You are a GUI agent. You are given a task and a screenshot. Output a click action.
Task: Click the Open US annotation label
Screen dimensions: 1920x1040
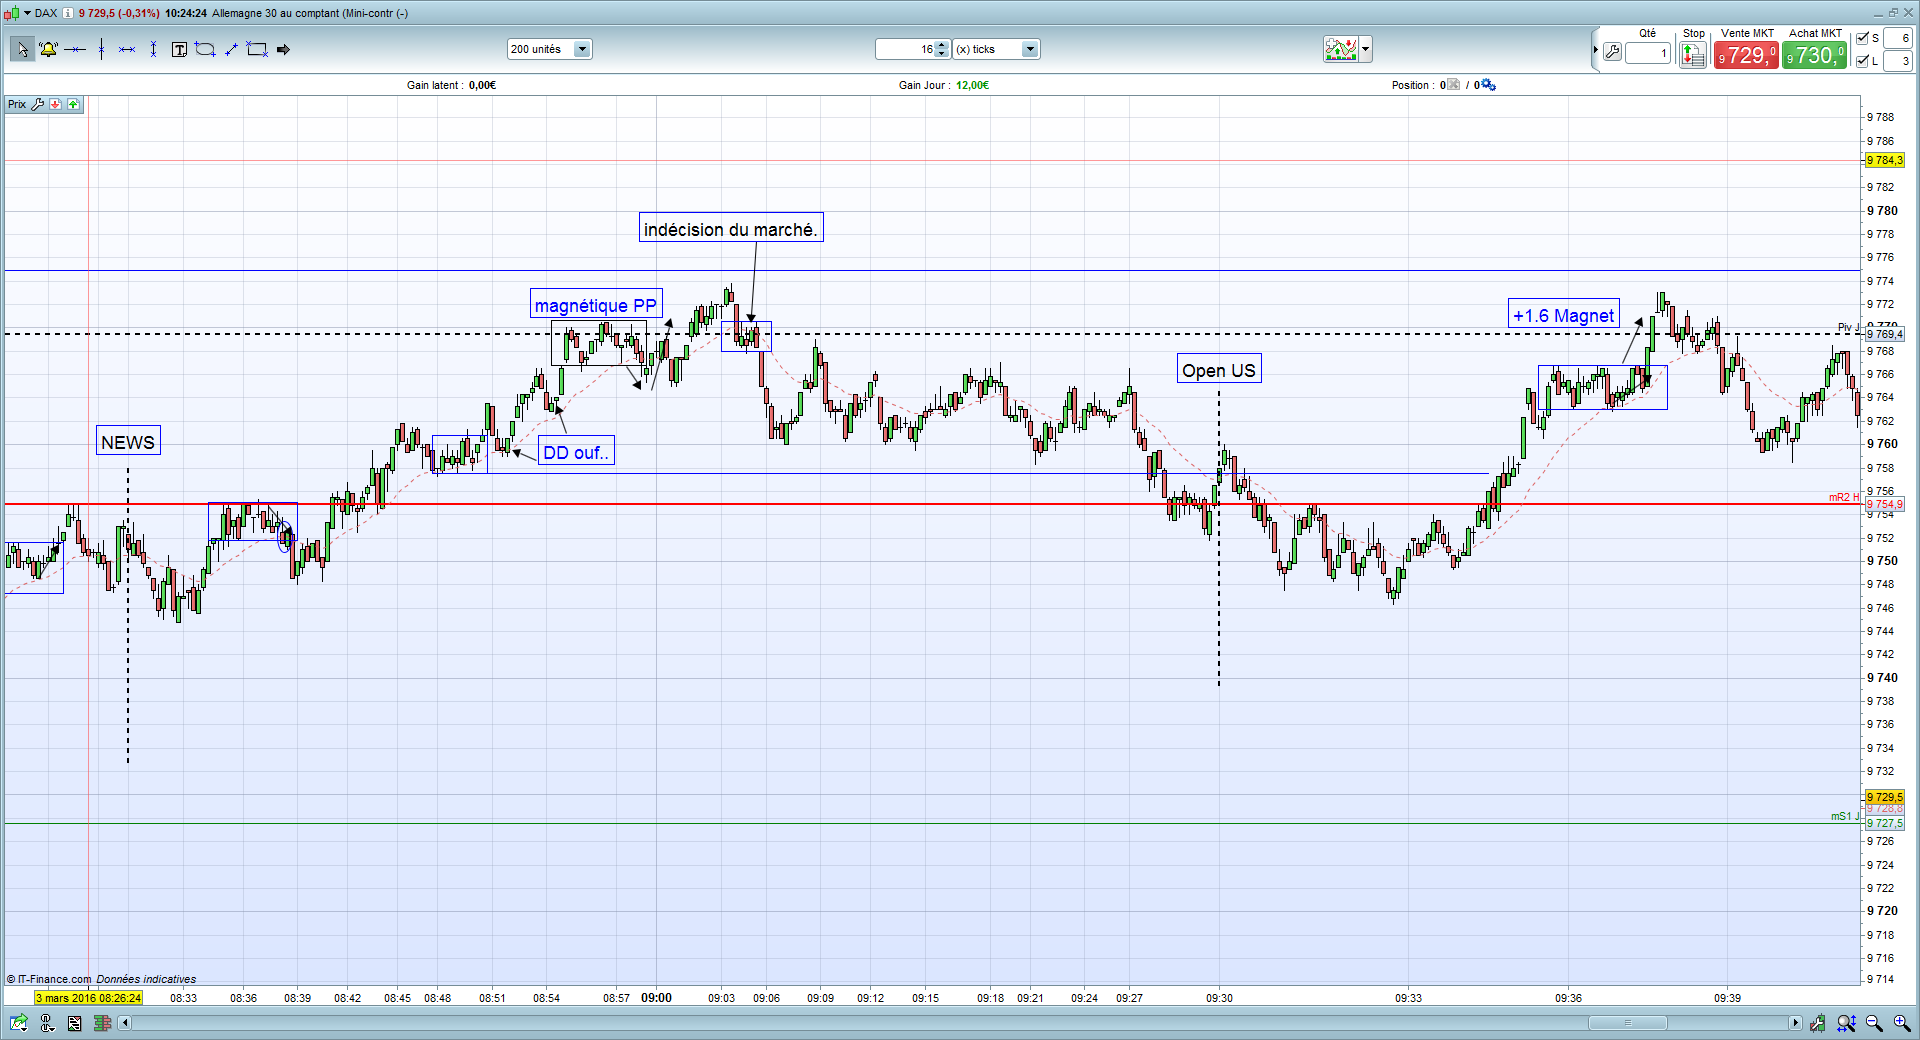coord(1219,370)
